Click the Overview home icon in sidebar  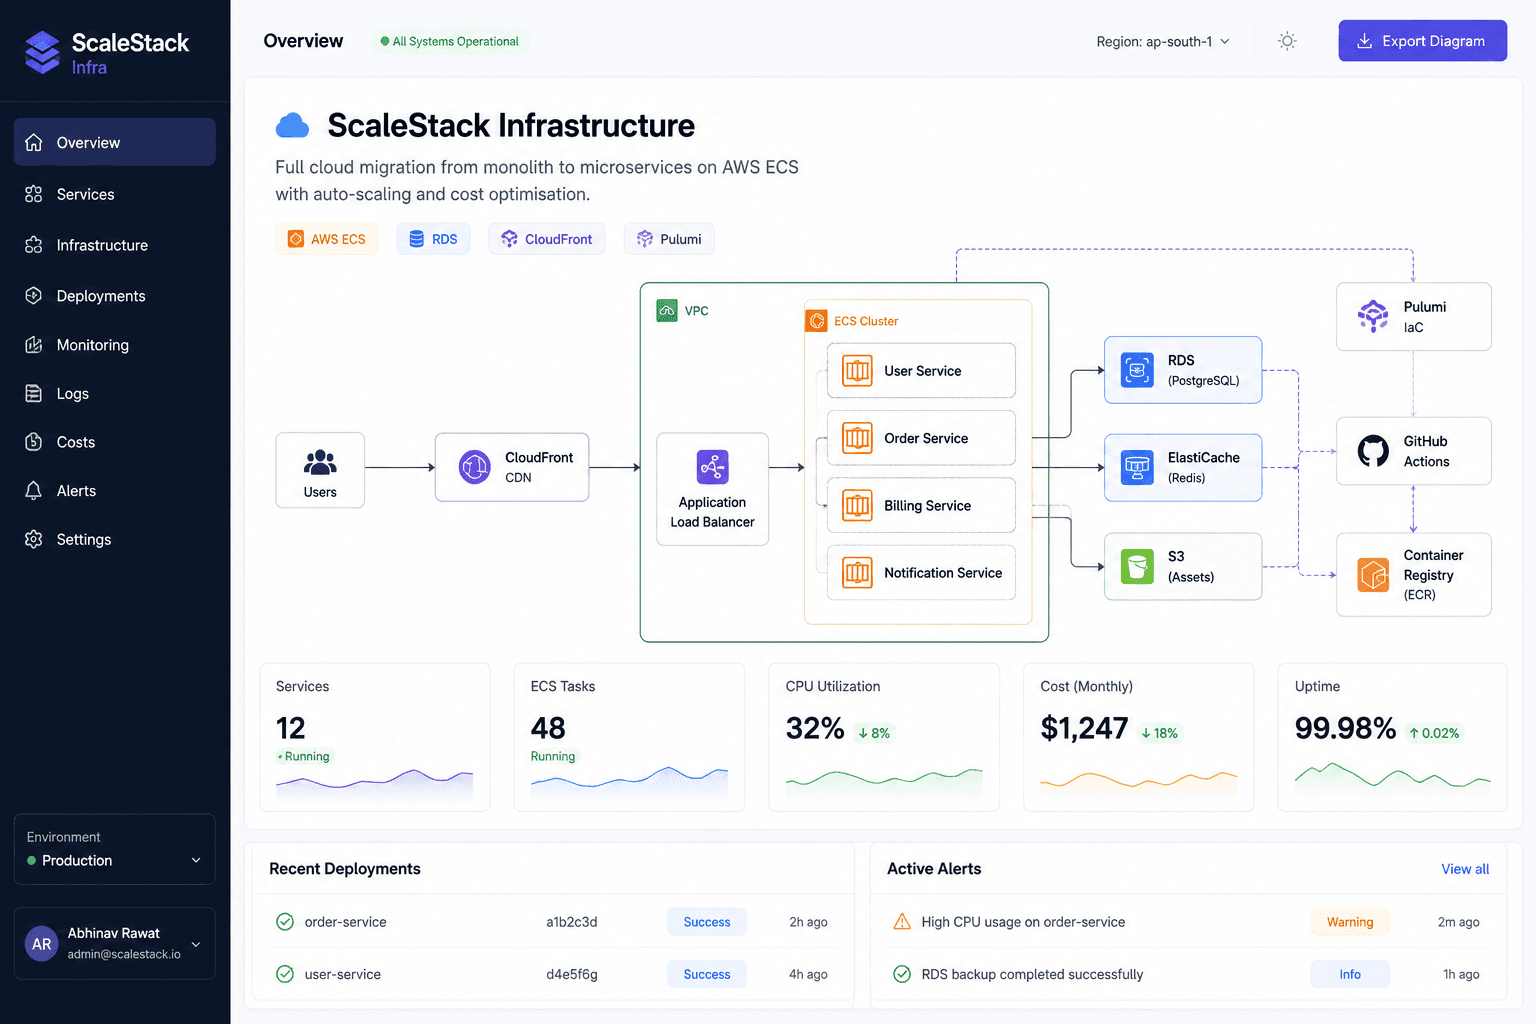(34, 142)
